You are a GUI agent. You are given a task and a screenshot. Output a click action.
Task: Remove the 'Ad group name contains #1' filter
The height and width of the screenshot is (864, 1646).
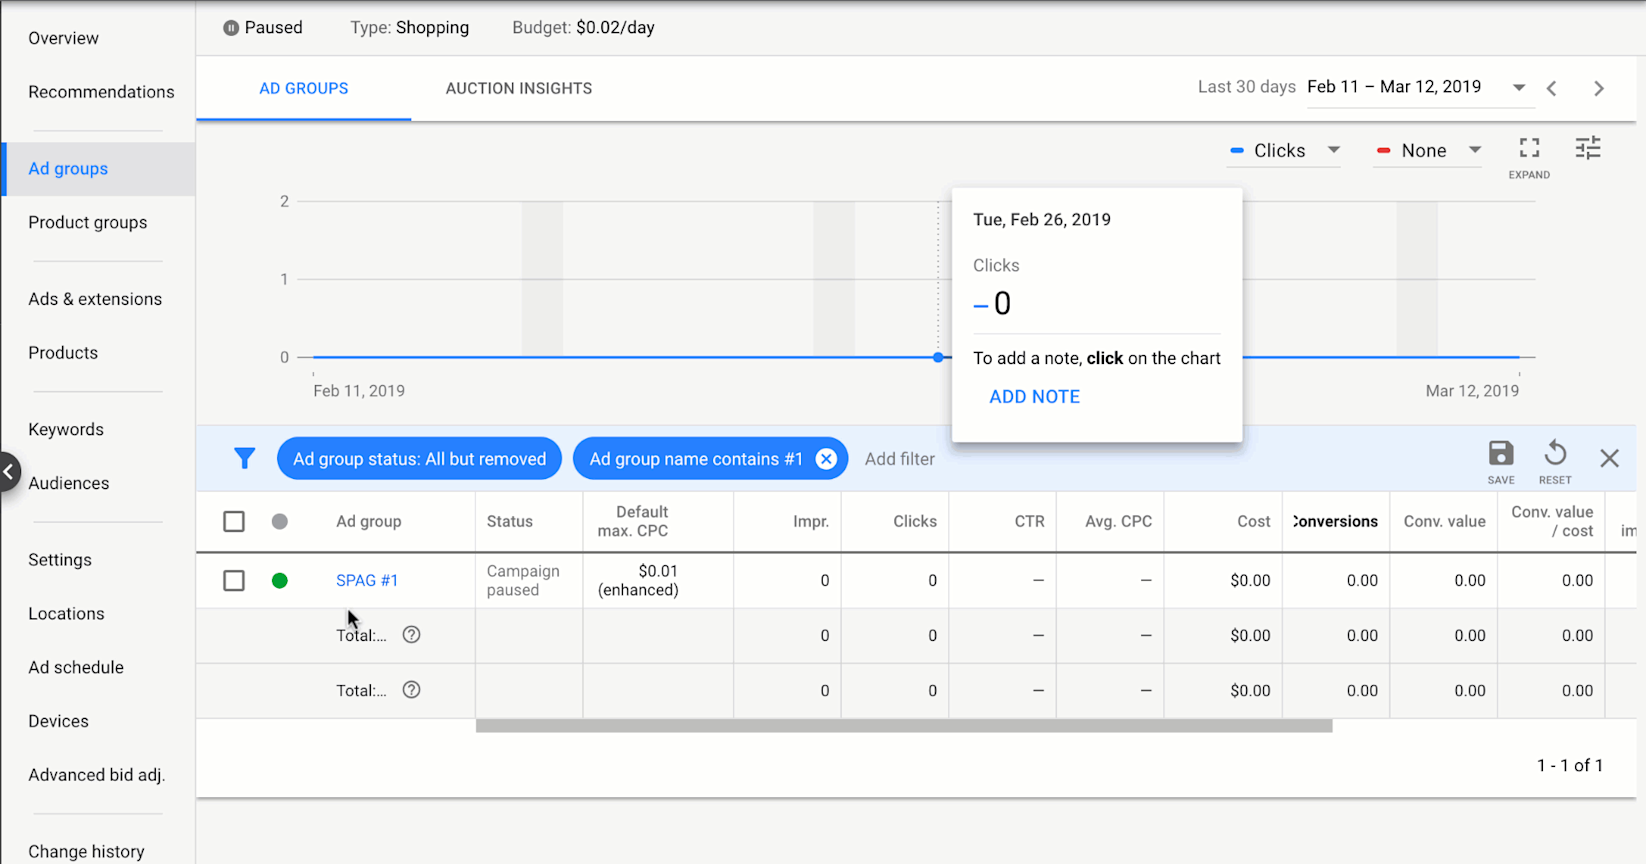[826, 459]
